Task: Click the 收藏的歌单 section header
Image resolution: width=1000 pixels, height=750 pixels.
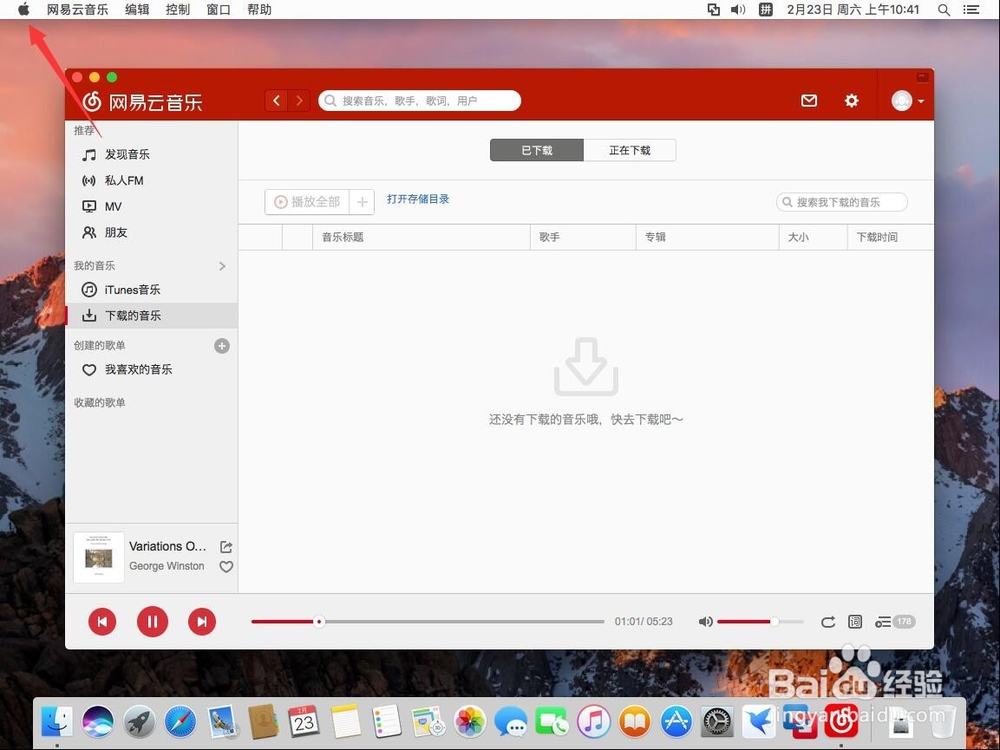Action: coord(99,402)
